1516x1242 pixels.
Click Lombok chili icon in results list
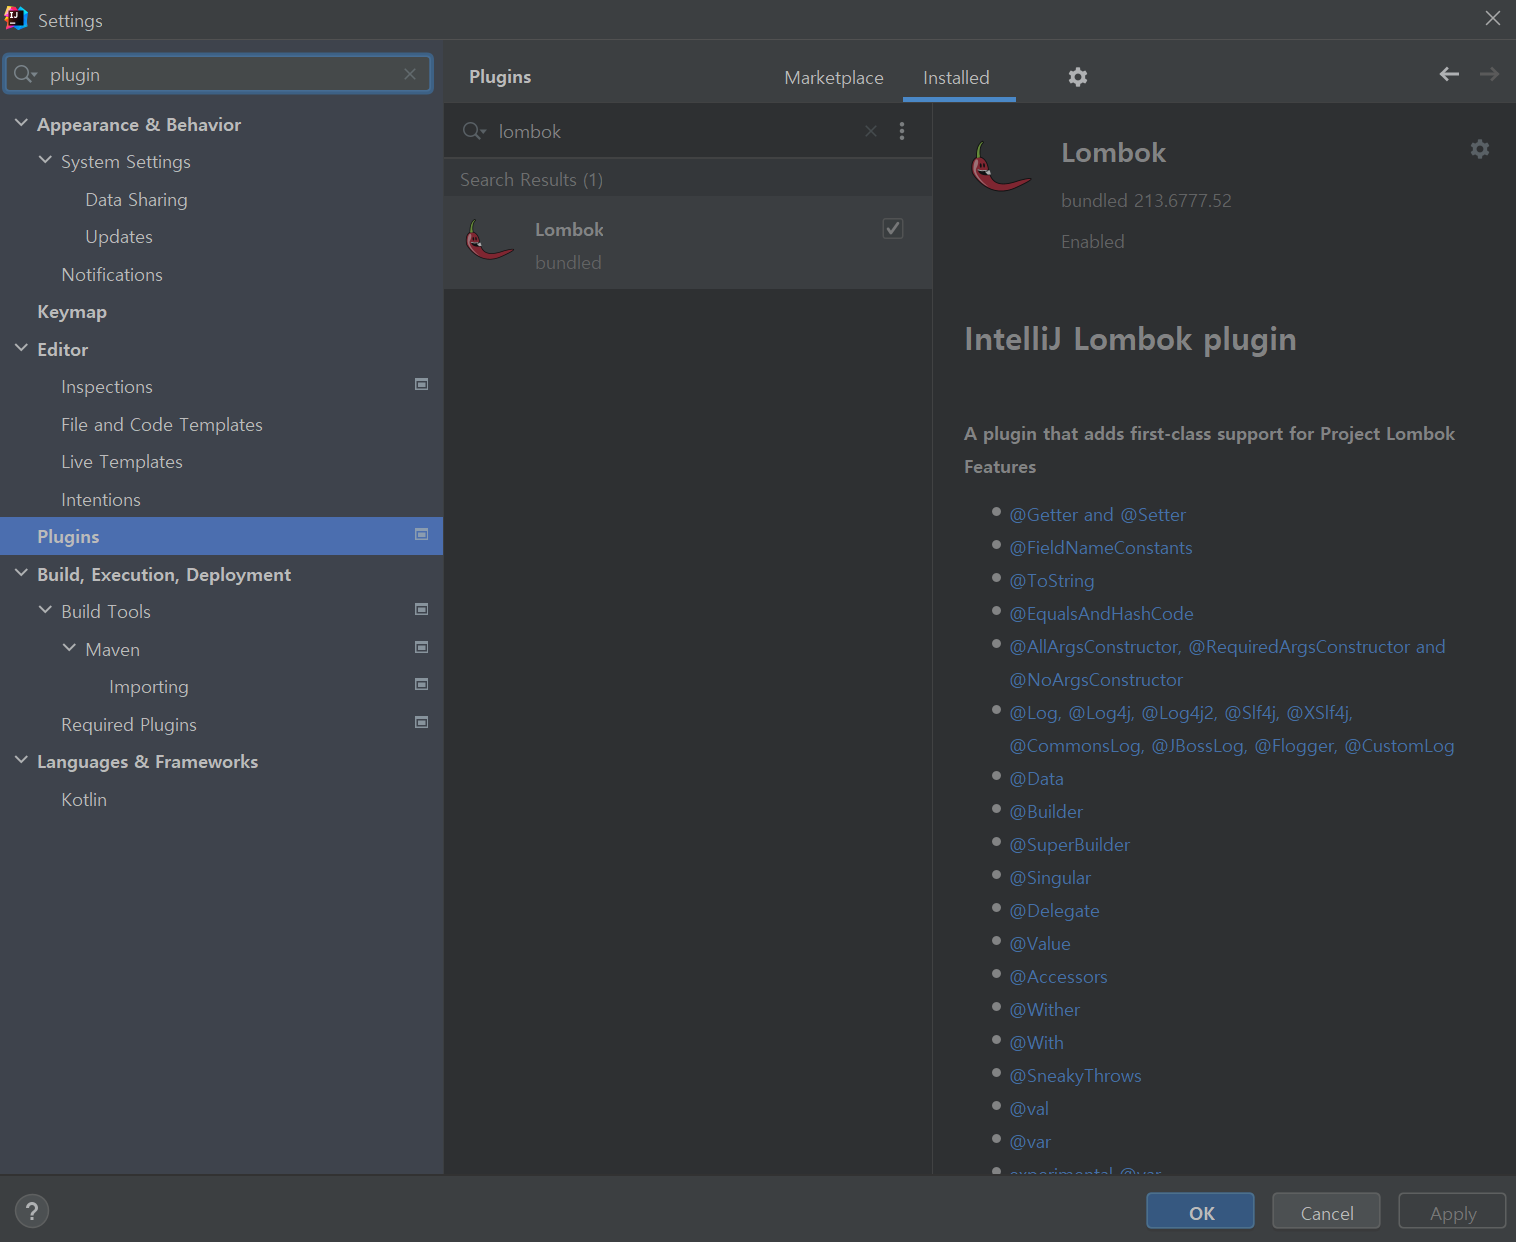[x=489, y=240]
